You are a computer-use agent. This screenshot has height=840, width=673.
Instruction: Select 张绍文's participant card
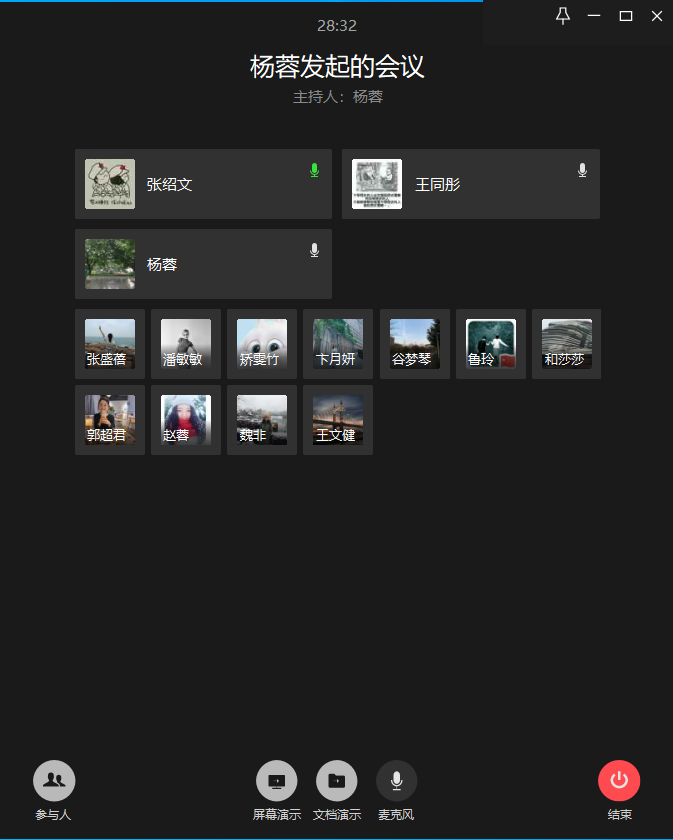[204, 184]
